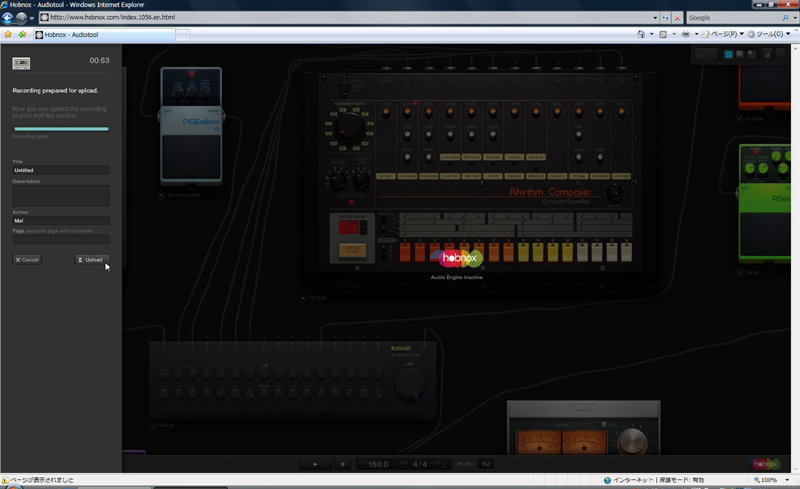Click the 160.0 tempo value

tap(378, 464)
